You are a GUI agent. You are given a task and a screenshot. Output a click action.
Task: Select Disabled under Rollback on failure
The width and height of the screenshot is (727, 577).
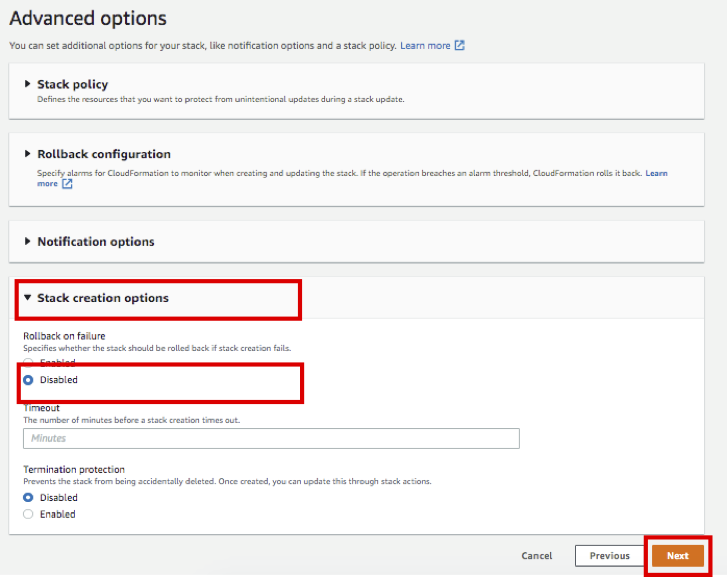(x=28, y=380)
